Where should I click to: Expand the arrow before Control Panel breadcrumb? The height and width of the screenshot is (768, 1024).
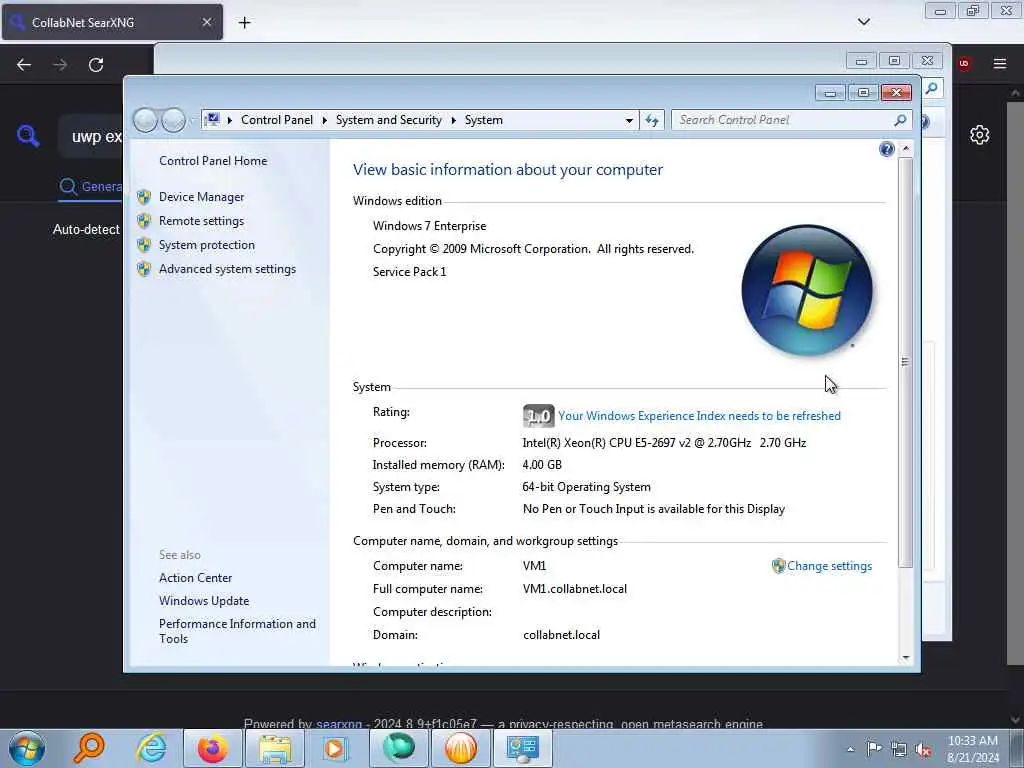coord(230,120)
